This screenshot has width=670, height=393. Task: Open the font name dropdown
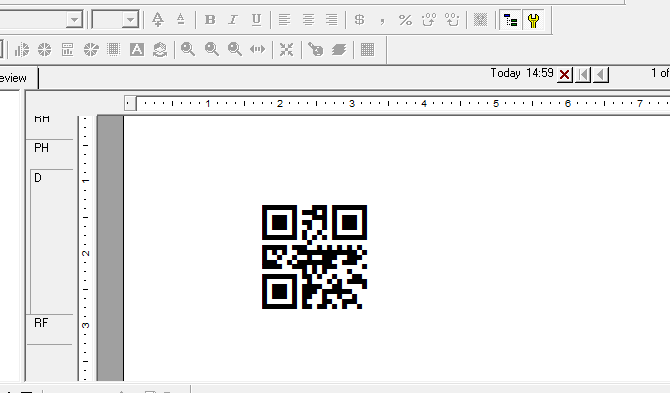click(74, 20)
